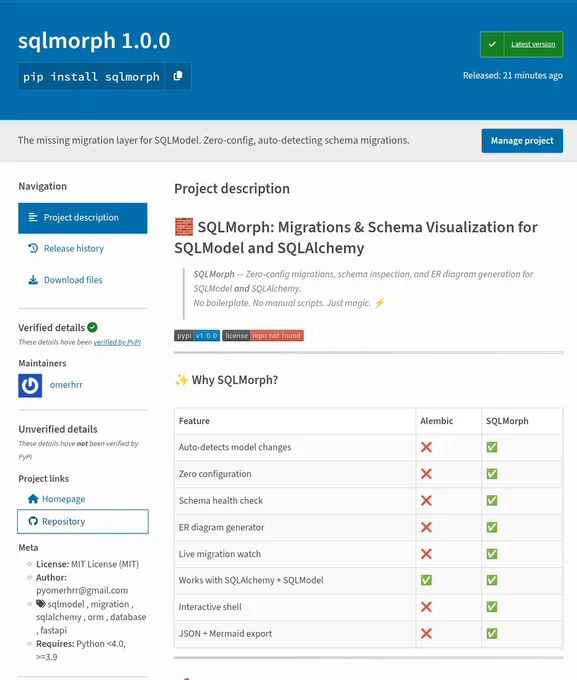Click the Release history clock icon
This screenshot has width=577, height=680.
tap(33, 248)
